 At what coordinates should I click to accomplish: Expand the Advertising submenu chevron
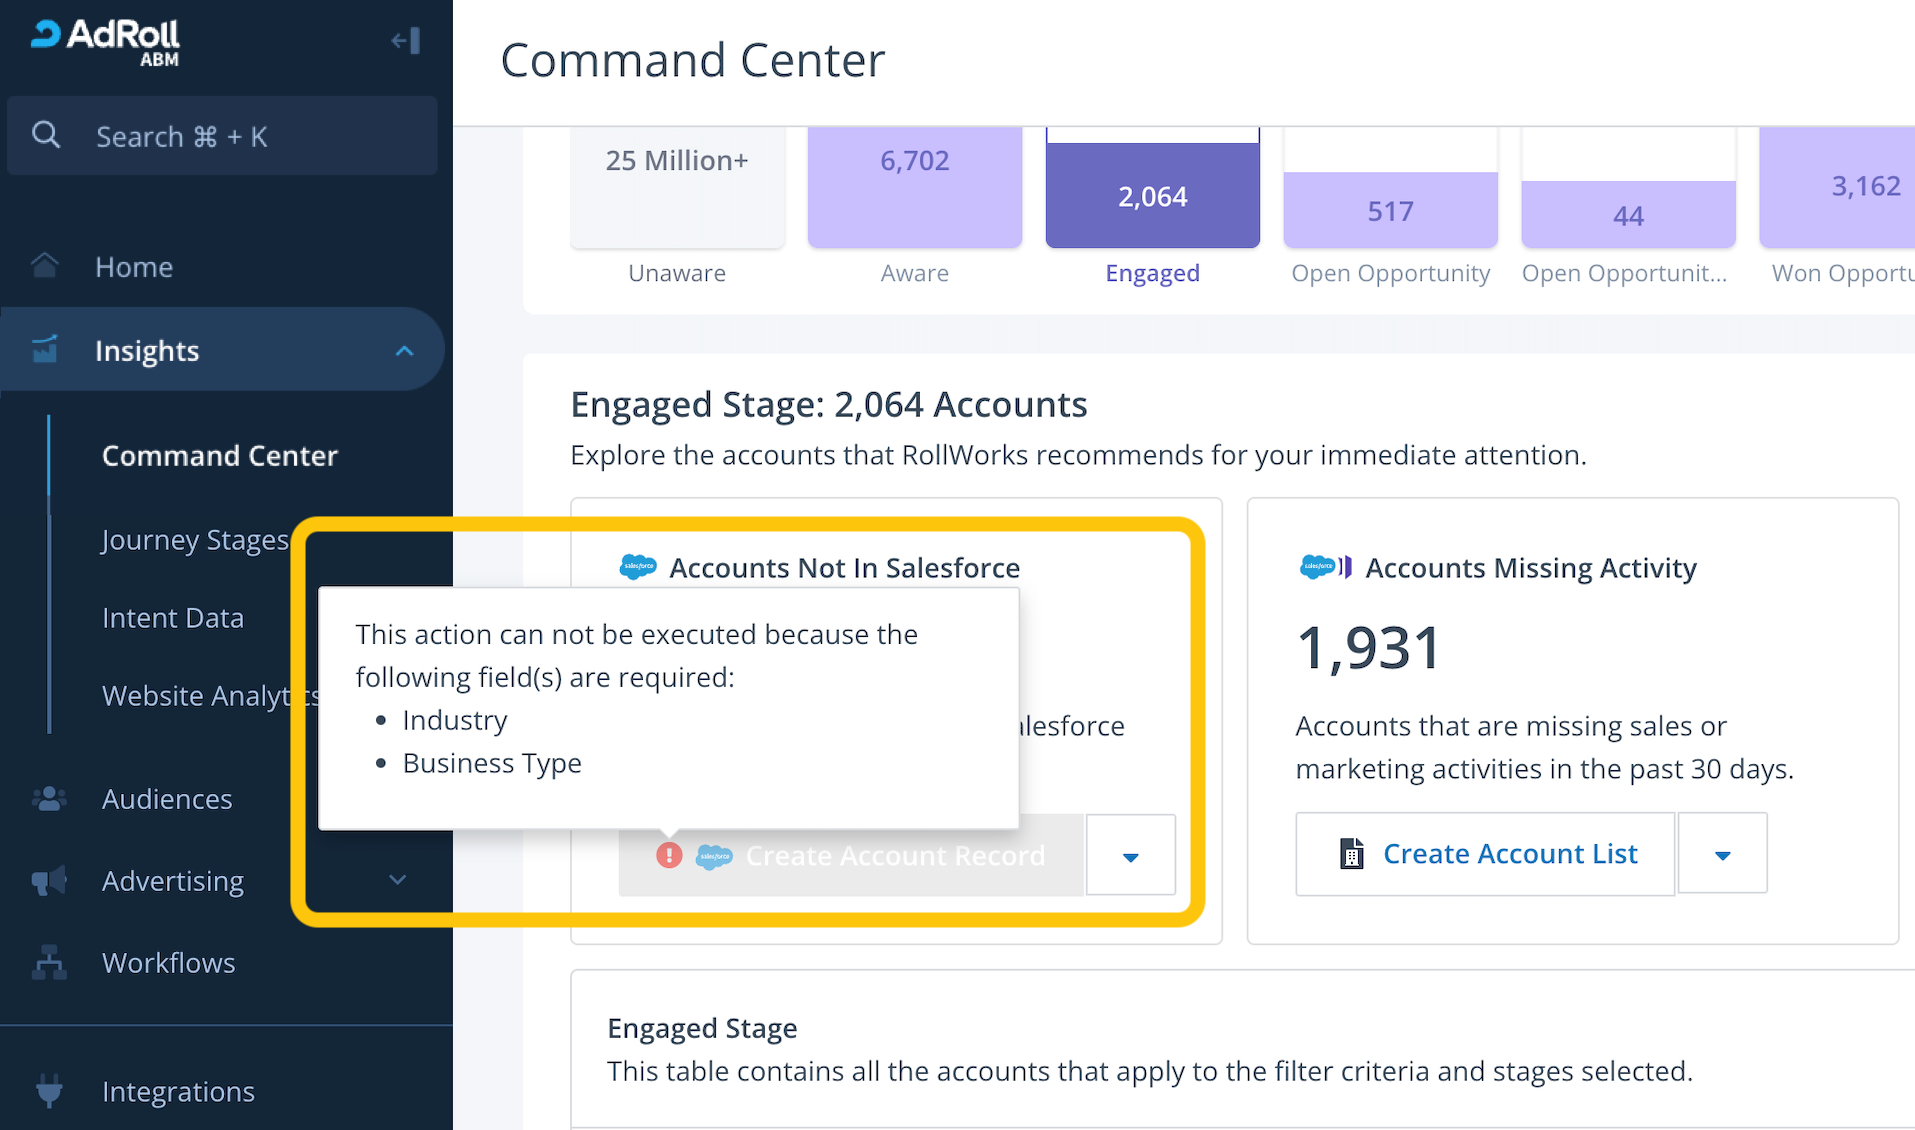coord(397,880)
